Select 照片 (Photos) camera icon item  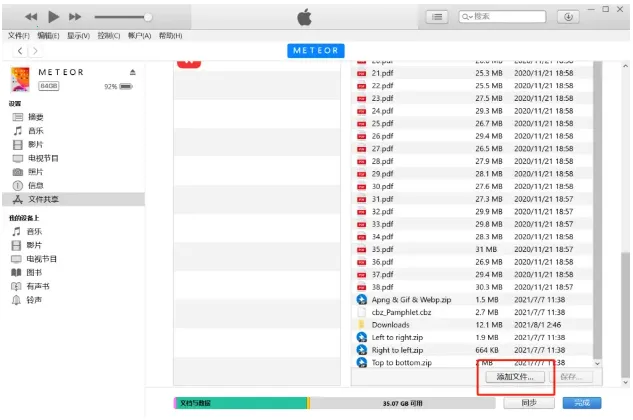[35, 172]
